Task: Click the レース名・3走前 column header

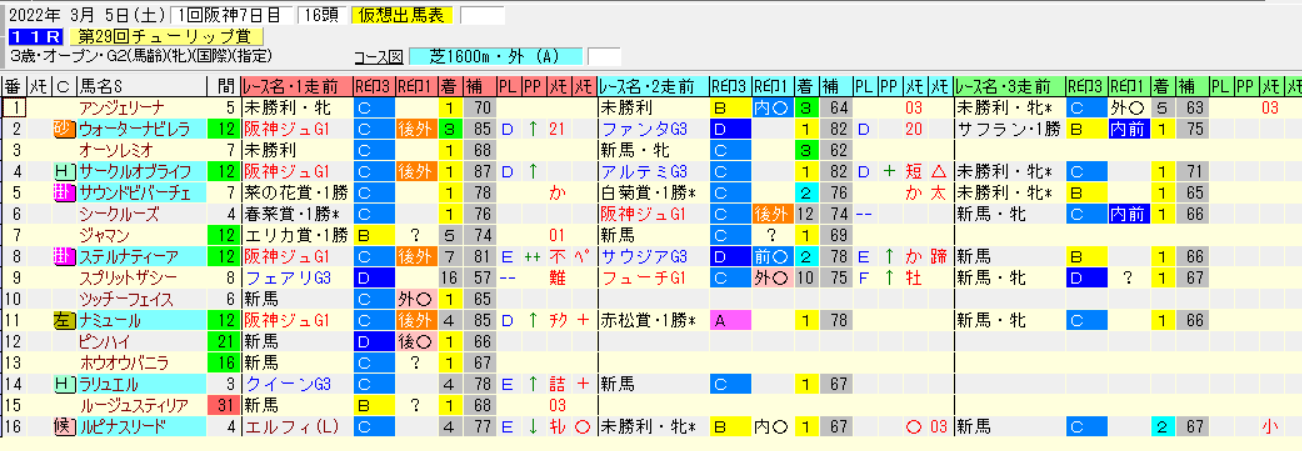Action: coord(1008,86)
